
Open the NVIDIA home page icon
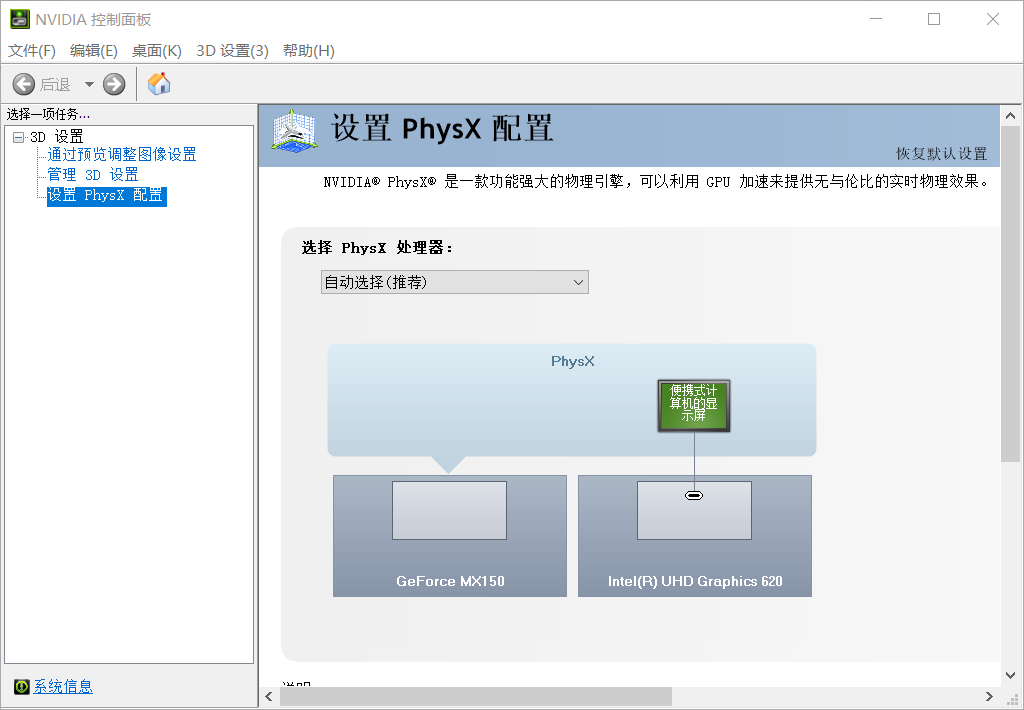[x=158, y=84]
